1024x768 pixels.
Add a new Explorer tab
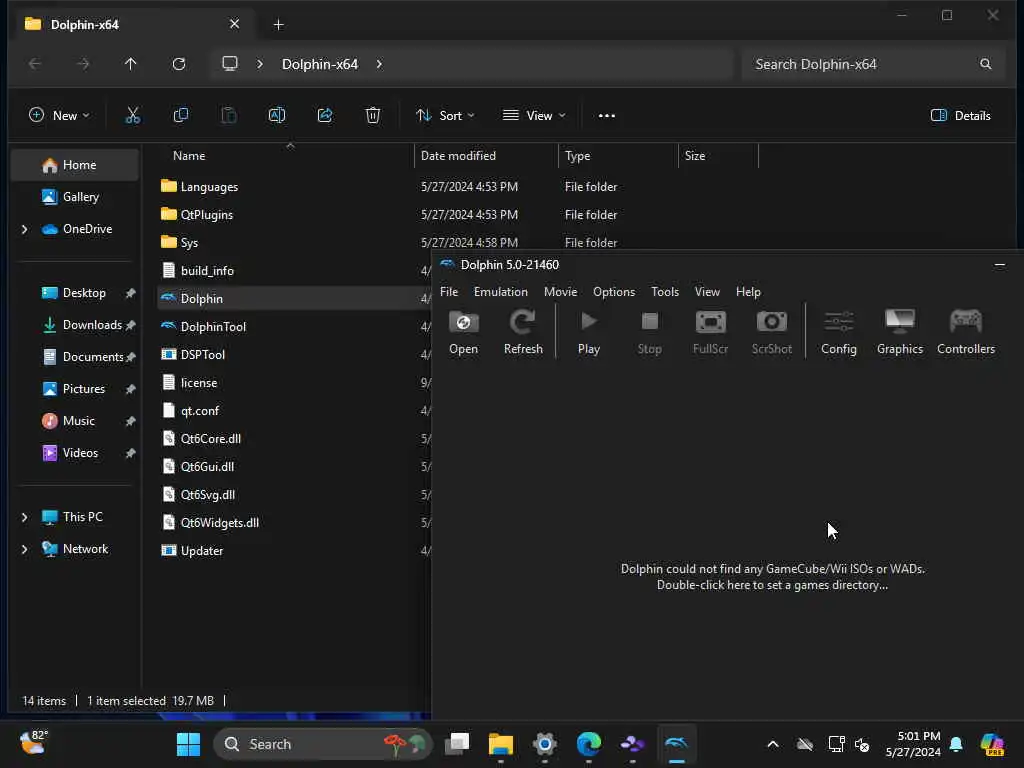click(x=278, y=25)
